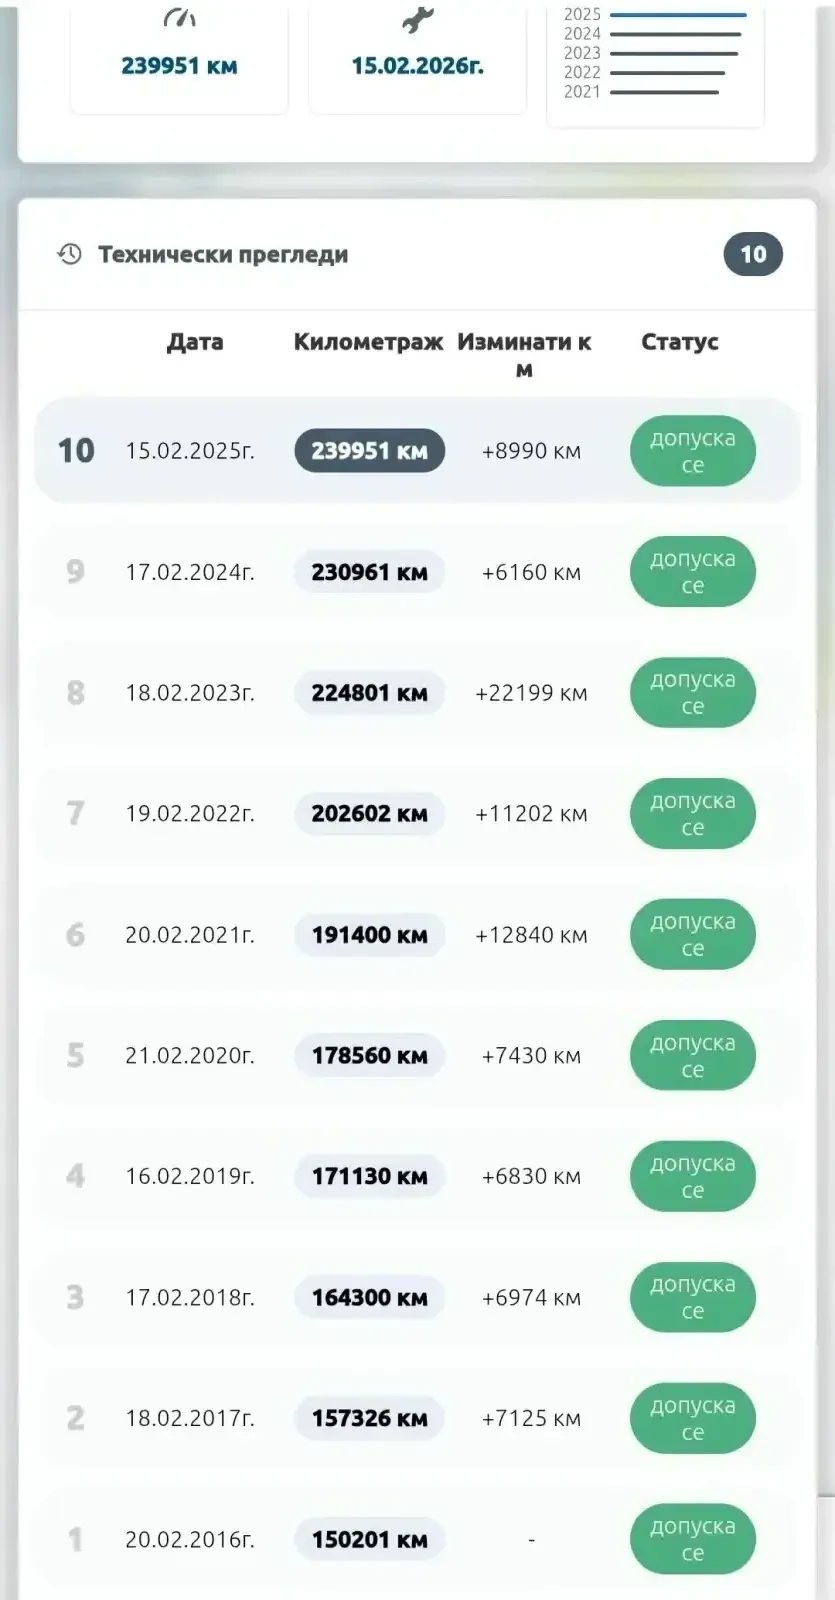835x1600 pixels.
Task: Open the yearly chart card with 2025-2021
Action: 655,62
